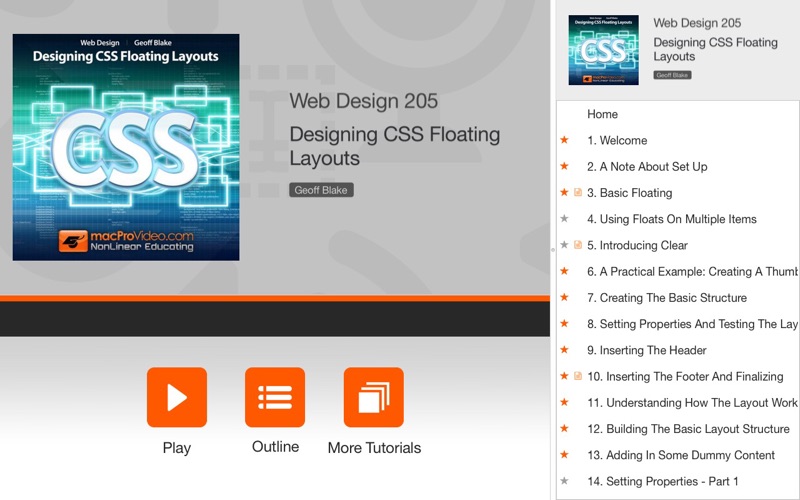This screenshot has height=500, width=800.
Task: Toggle star for 1. Welcome
Action: (x=564, y=140)
